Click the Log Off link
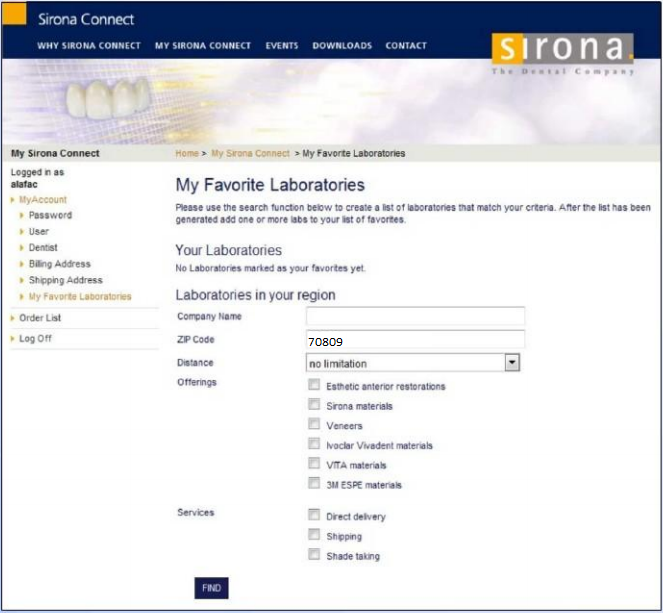 click(x=35, y=339)
